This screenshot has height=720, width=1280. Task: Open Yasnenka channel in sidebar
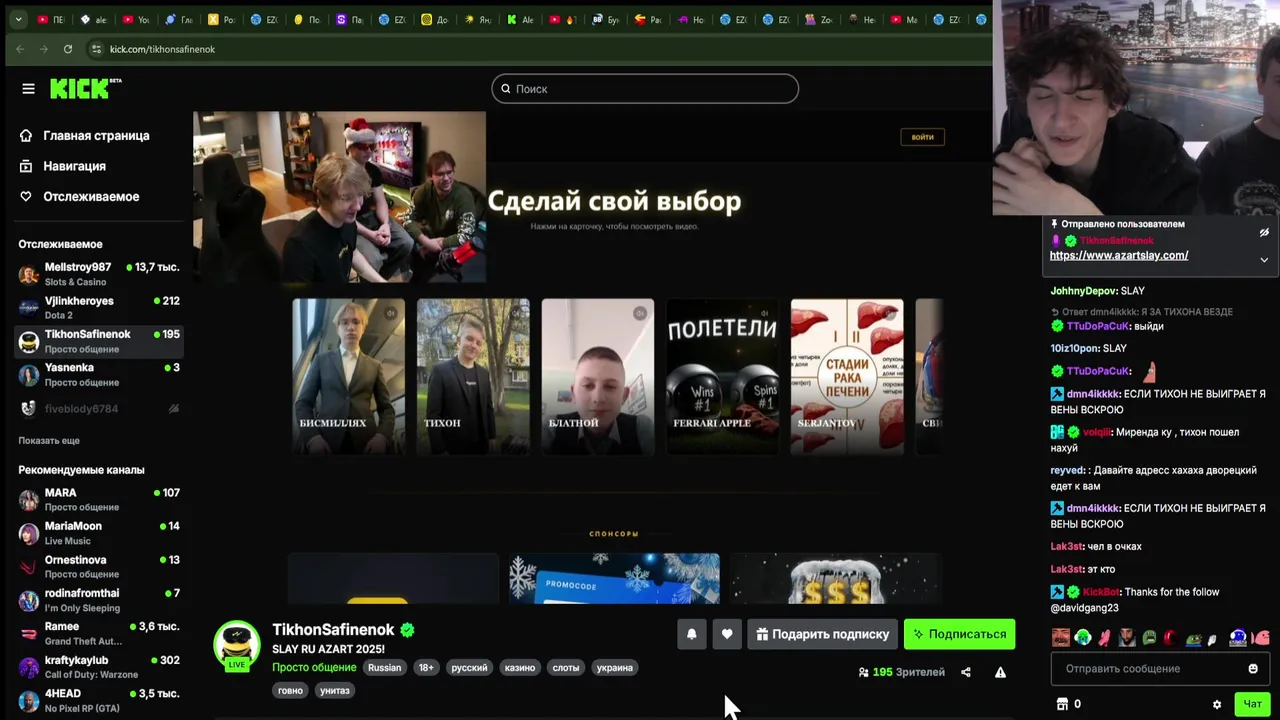tap(99, 374)
